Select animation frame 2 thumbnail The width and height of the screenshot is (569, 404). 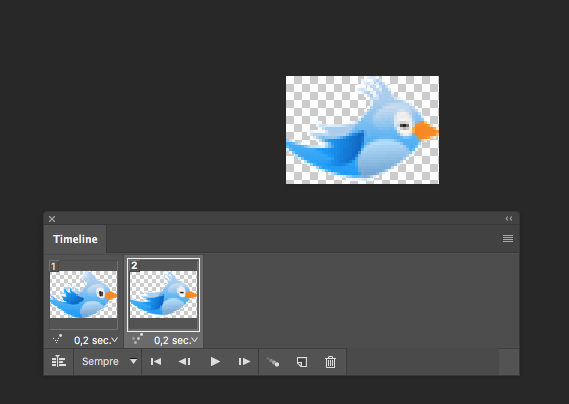(x=163, y=294)
